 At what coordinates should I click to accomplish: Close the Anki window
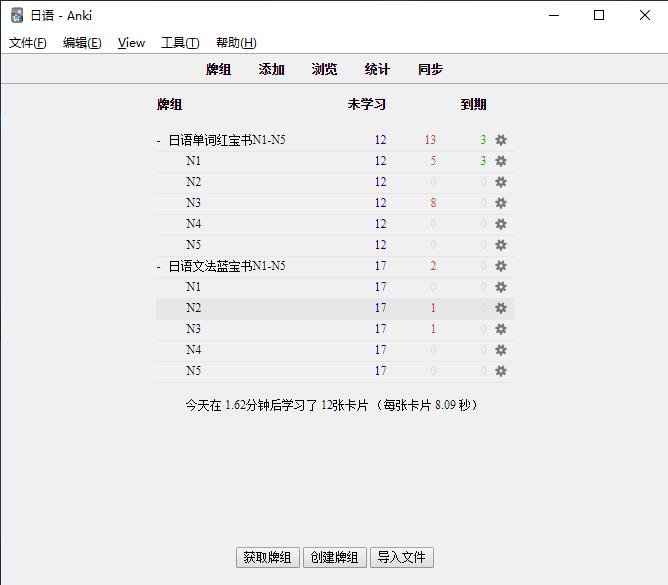click(x=645, y=15)
